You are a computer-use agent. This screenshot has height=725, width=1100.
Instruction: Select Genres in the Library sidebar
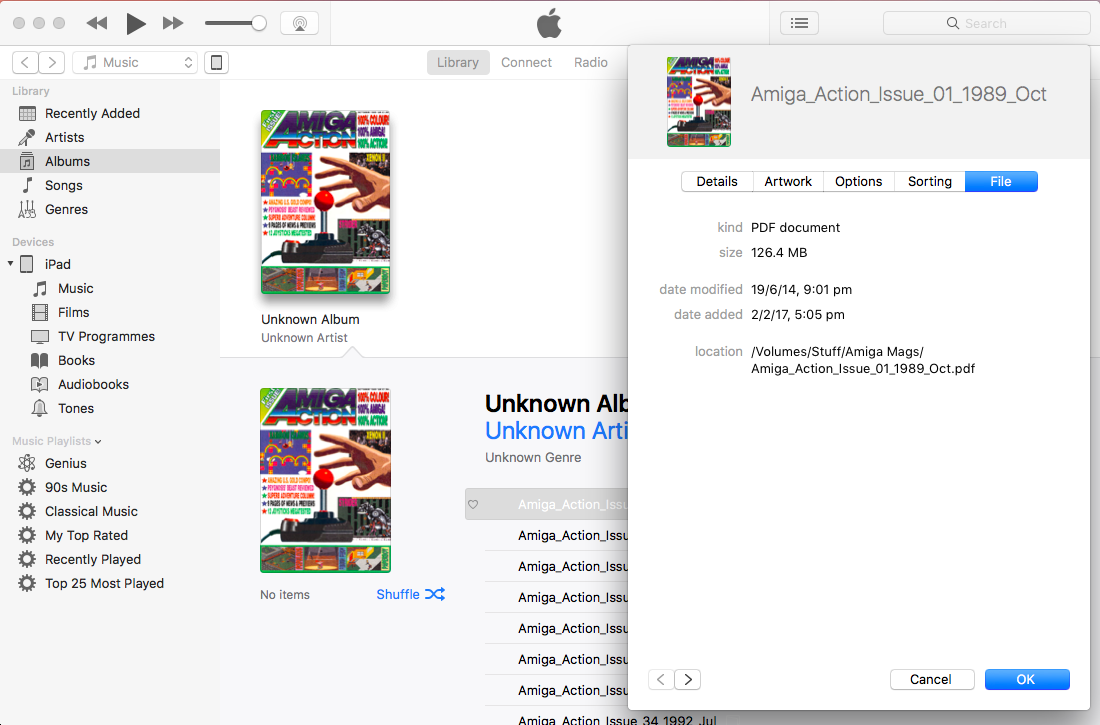click(x=110, y=209)
